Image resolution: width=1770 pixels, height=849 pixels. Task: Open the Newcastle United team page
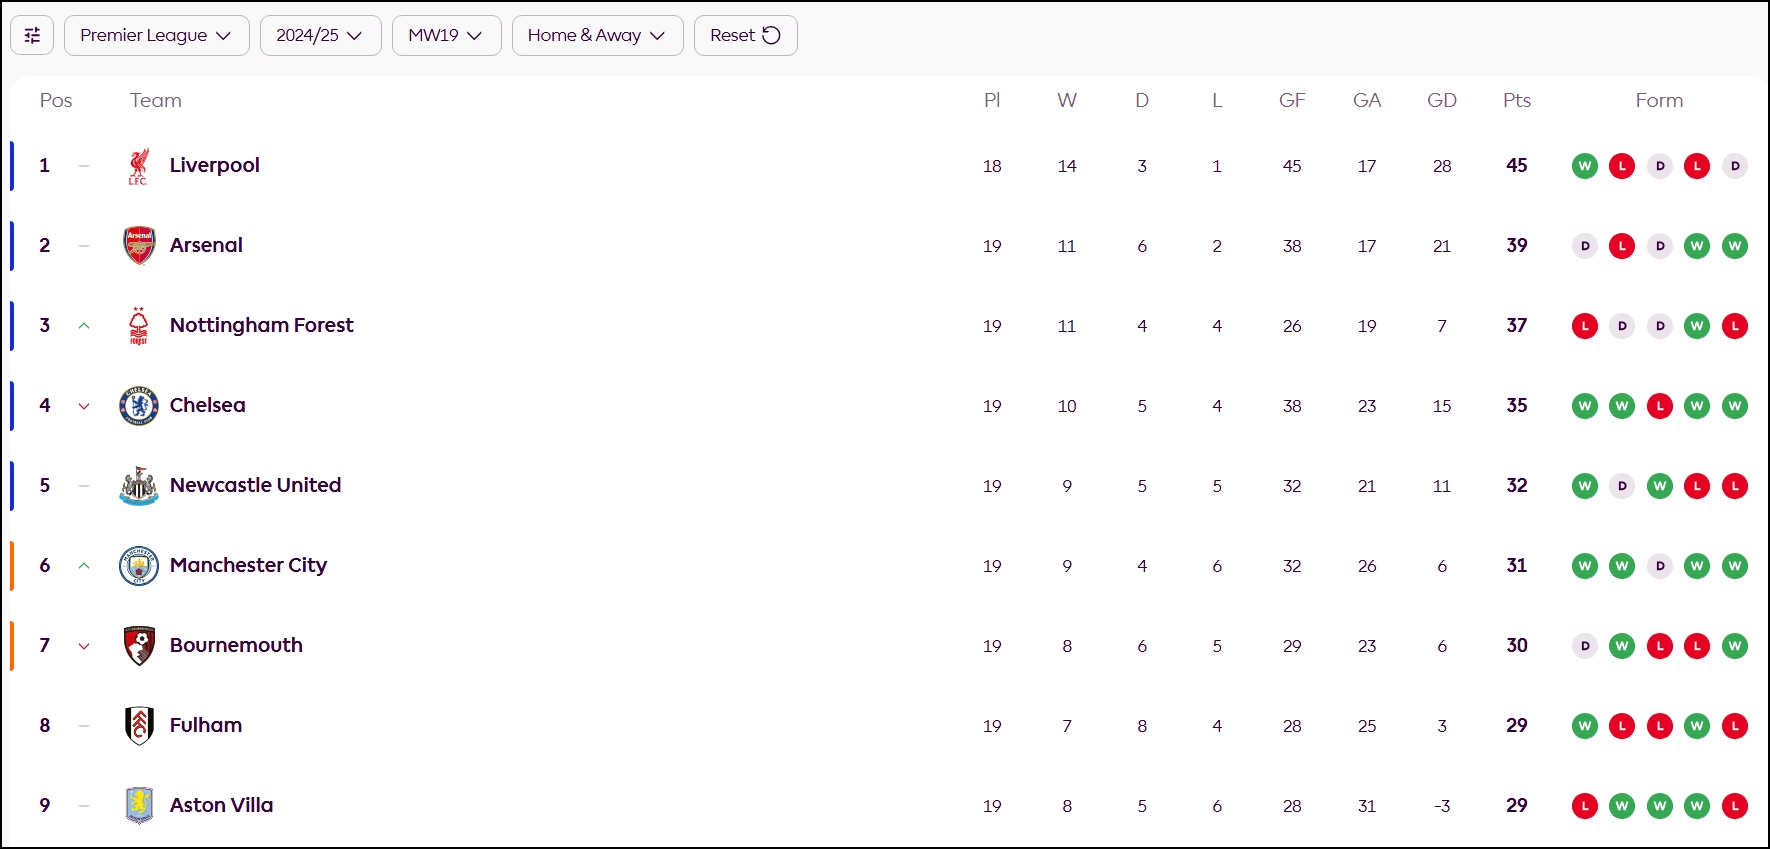(x=255, y=485)
